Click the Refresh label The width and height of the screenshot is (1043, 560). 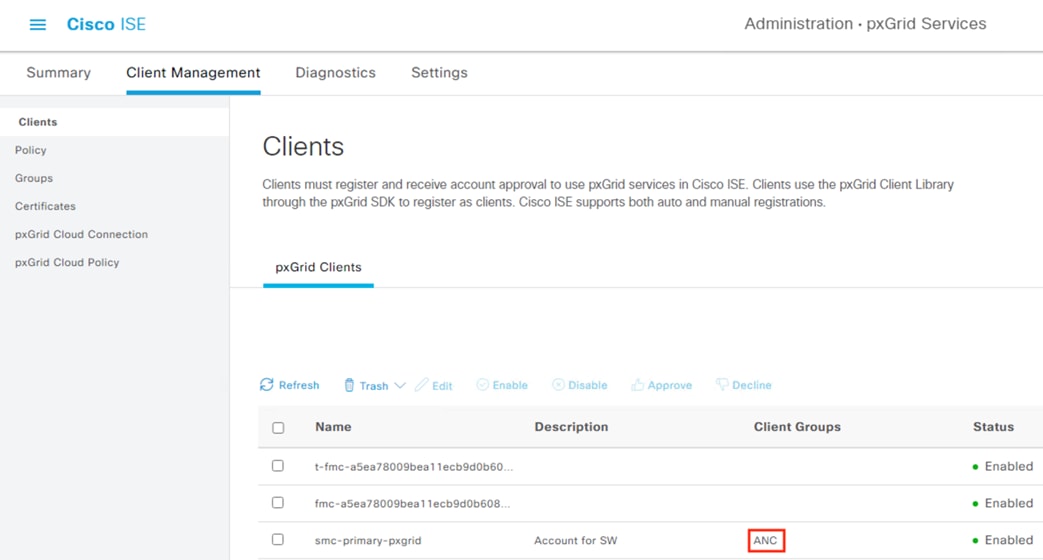click(299, 385)
